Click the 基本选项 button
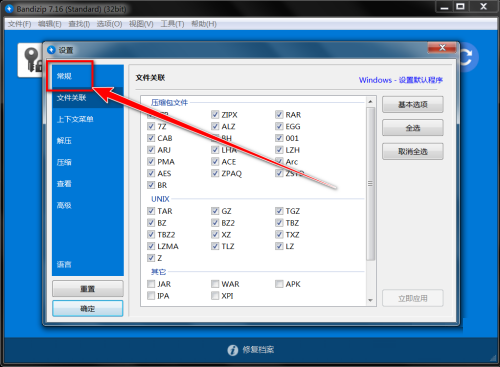 pyautogui.click(x=413, y=105)
